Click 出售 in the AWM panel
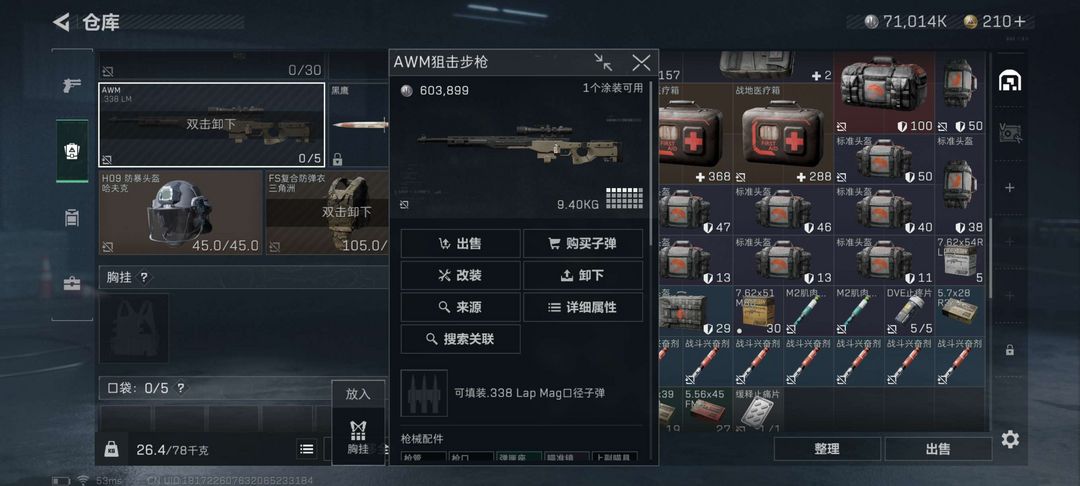The width and height of the screenshot is (1080, 486). pos(460,244)
